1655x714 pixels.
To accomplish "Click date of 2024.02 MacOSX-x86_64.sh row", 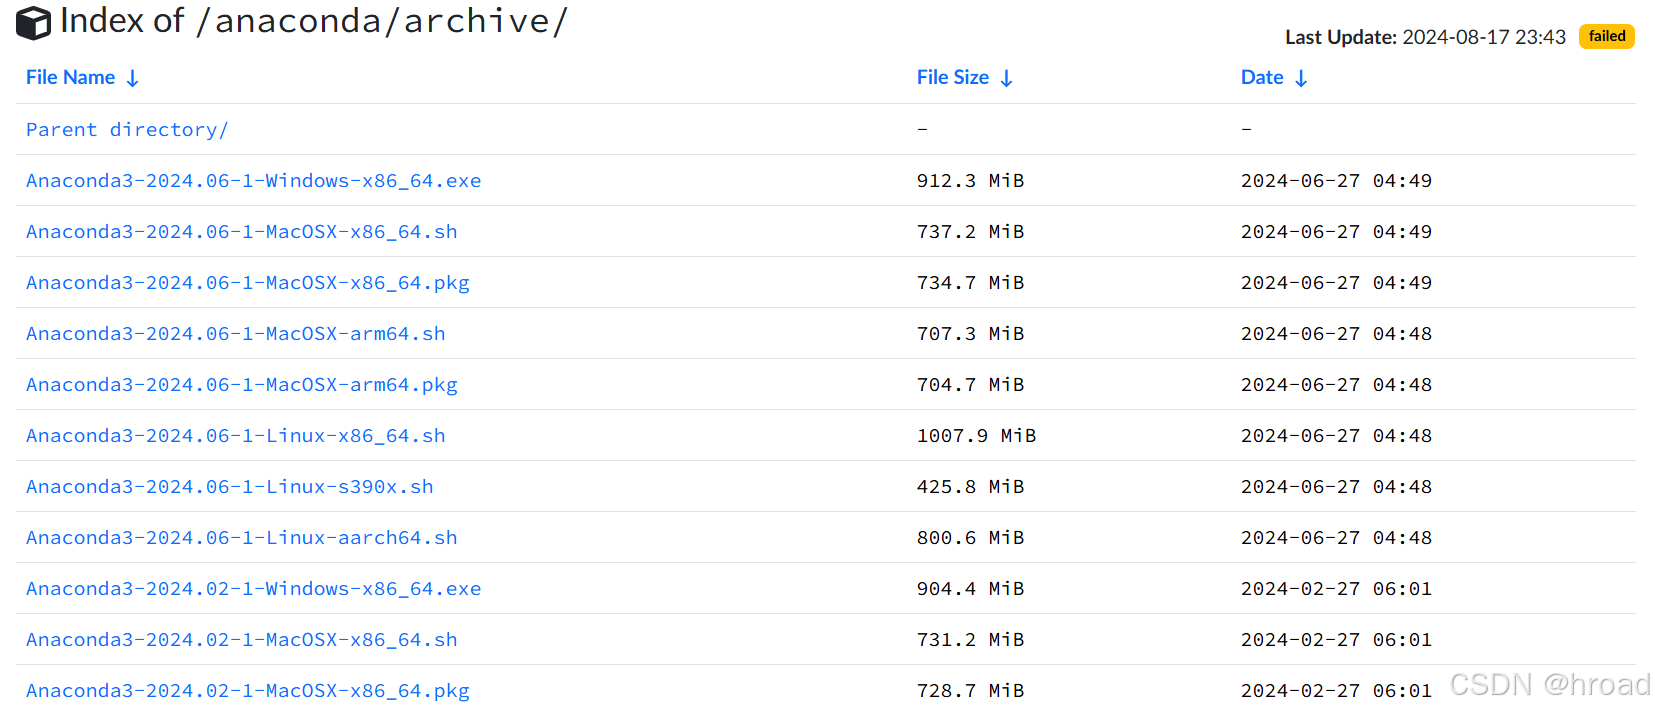I will coord(1337,640).
